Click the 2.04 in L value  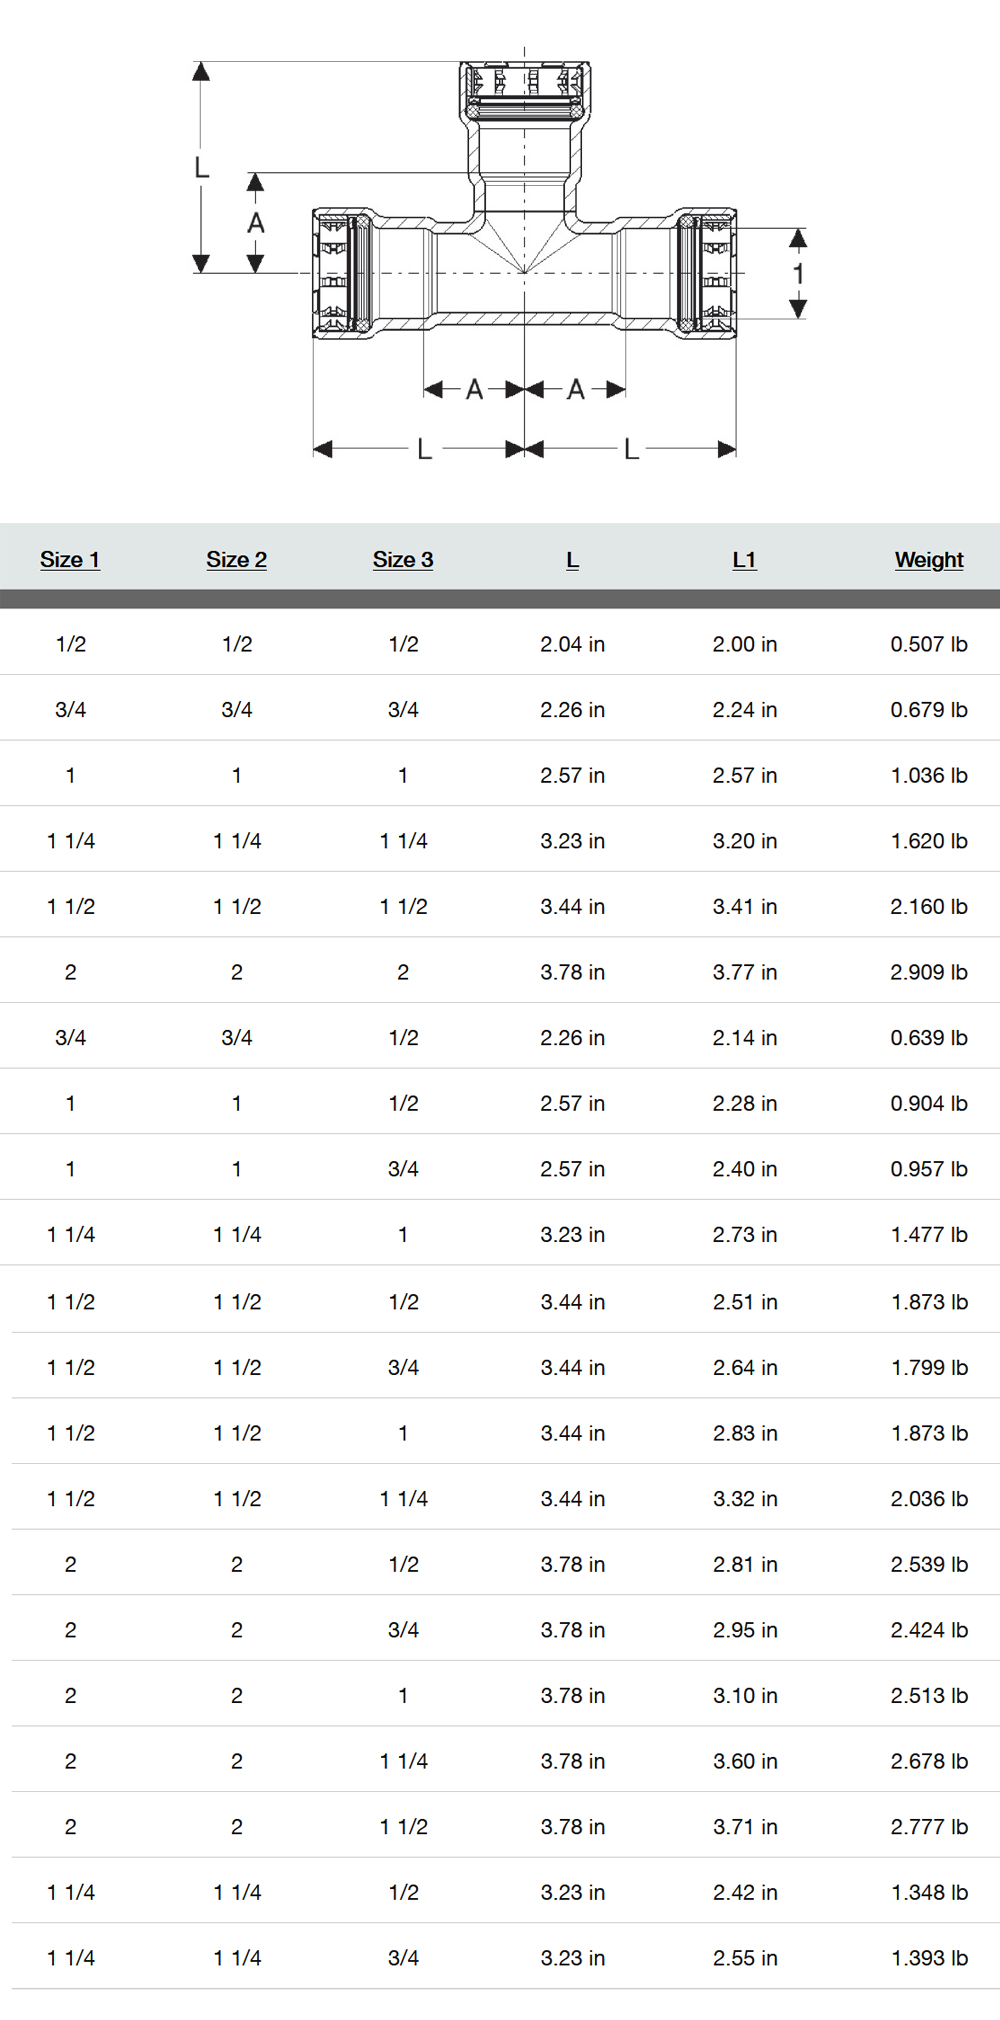coord(573,644)
